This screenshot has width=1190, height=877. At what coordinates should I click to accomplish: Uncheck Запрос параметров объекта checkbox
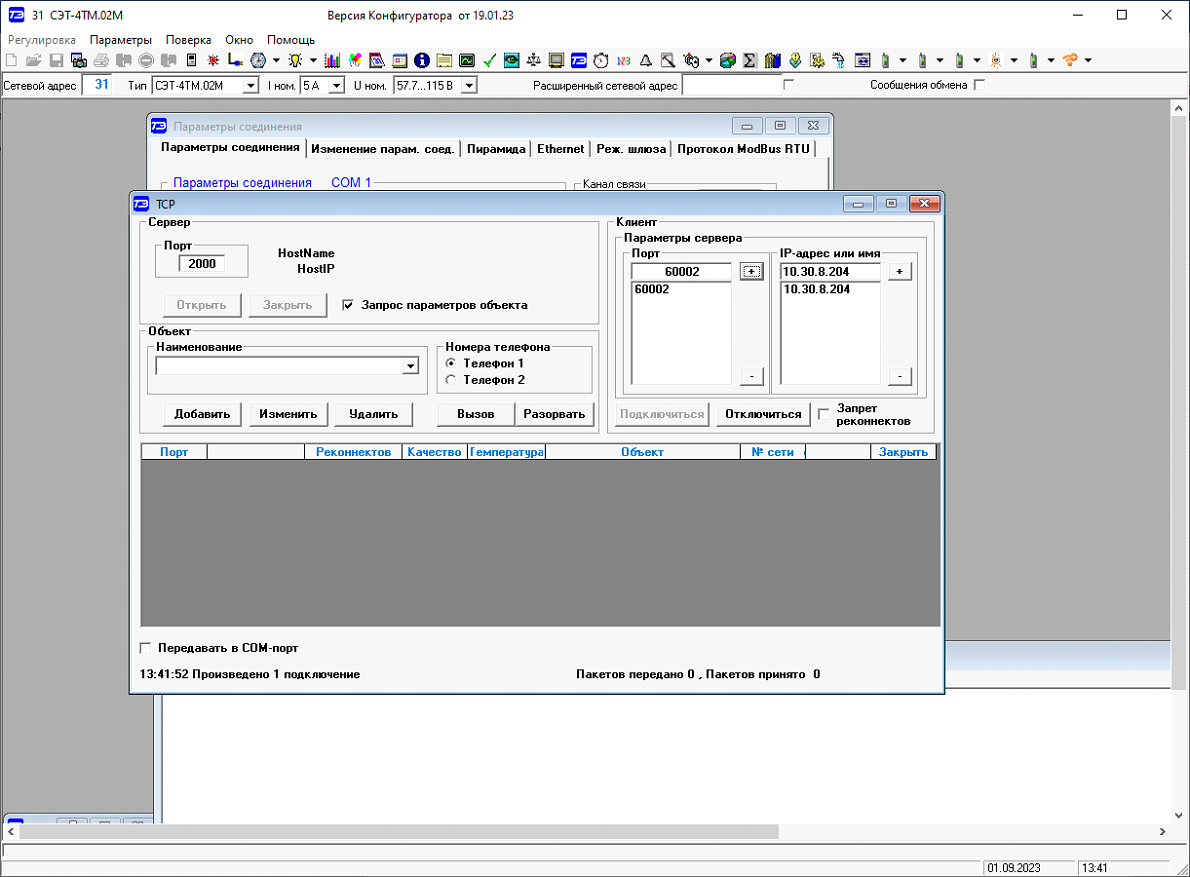click(348, 305)
